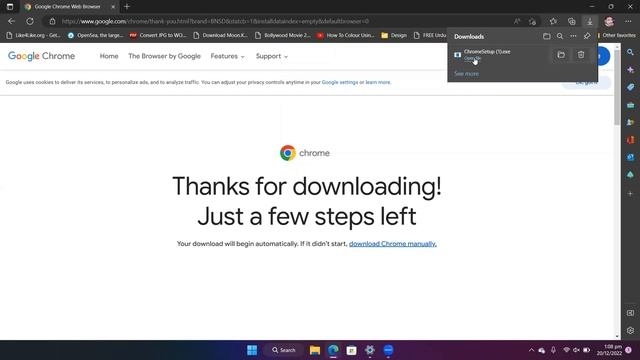Click See more in Downloads panel
640x360 pixels.
[466, 73]
